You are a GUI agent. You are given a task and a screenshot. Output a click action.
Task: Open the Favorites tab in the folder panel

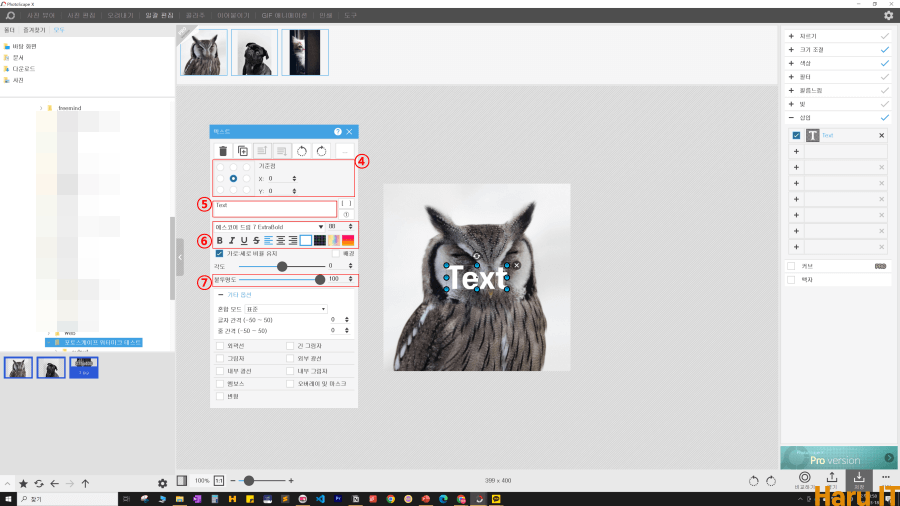coord(34,30)
